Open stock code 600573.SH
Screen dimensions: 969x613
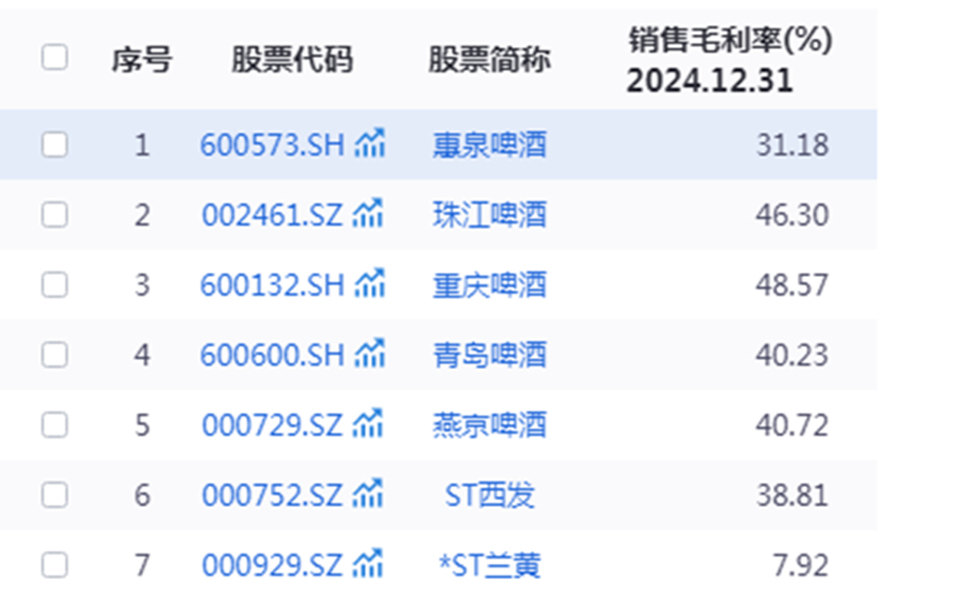tap(273, 145)
